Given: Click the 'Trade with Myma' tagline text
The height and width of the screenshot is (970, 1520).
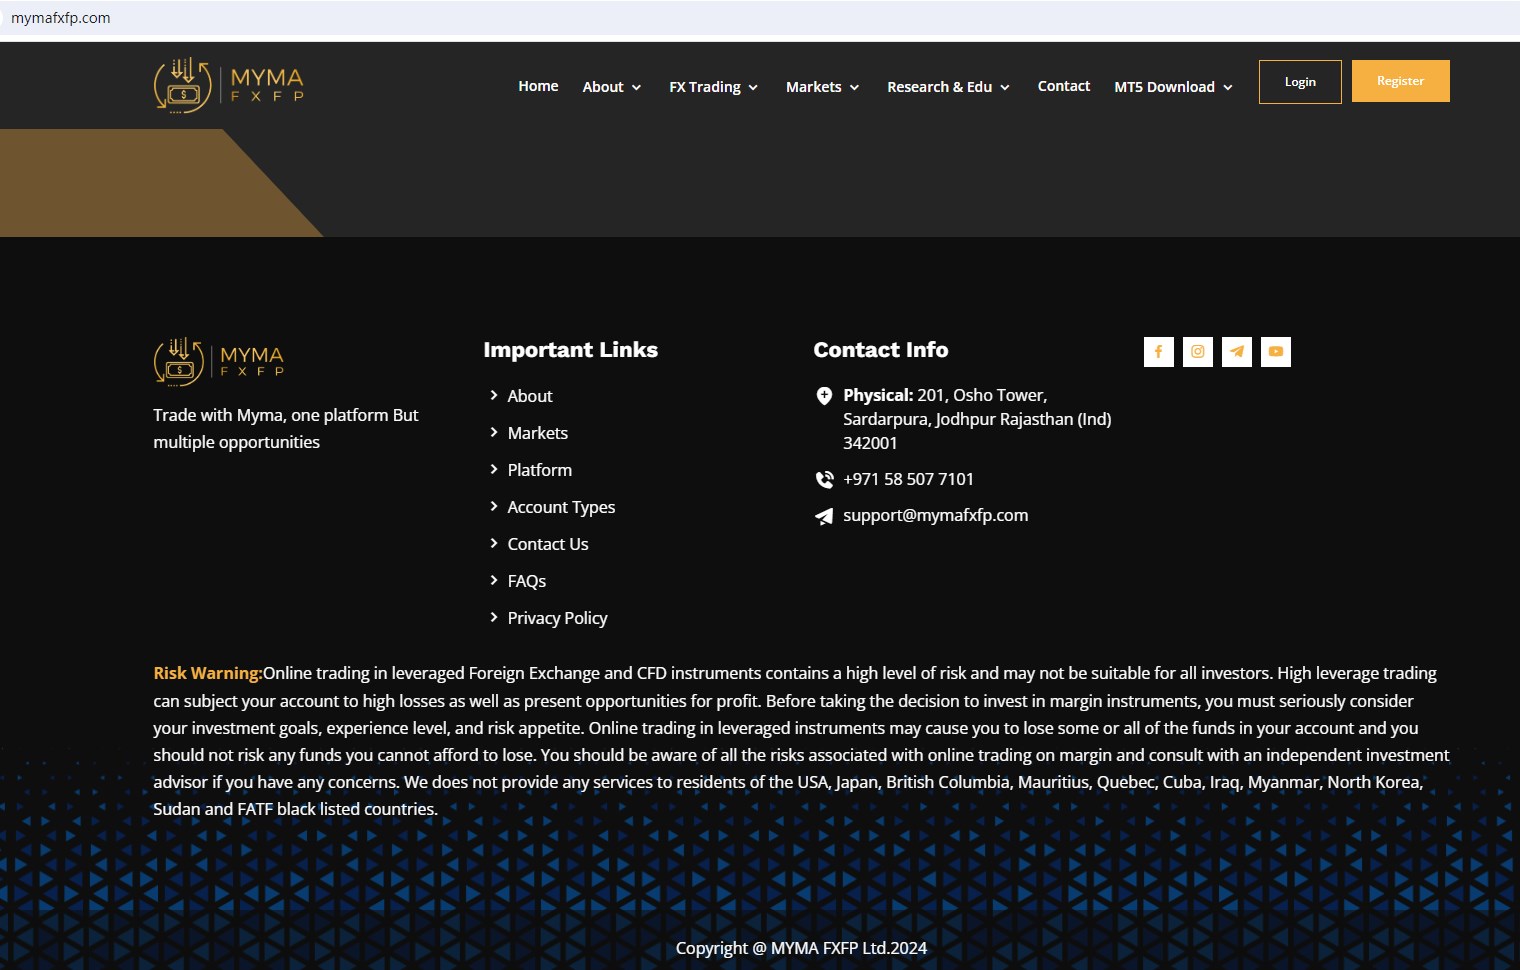Looking at the screenshot, I should click(x=286, y=428).
